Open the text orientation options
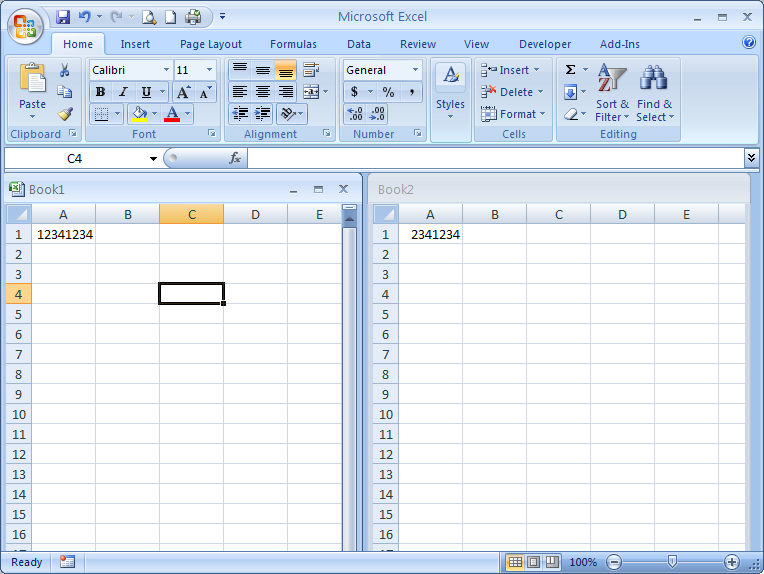The height and width of the screenshot is (574, 764). (x=291, y=114)
